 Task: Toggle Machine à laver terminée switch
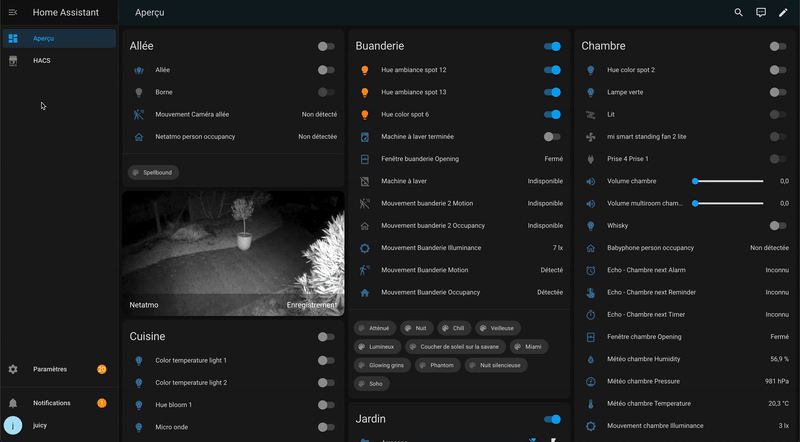tap(552, 137)
